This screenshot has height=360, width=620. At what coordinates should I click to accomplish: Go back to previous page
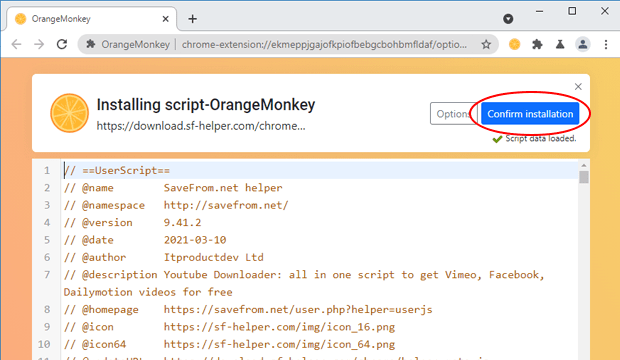[16, 44]
